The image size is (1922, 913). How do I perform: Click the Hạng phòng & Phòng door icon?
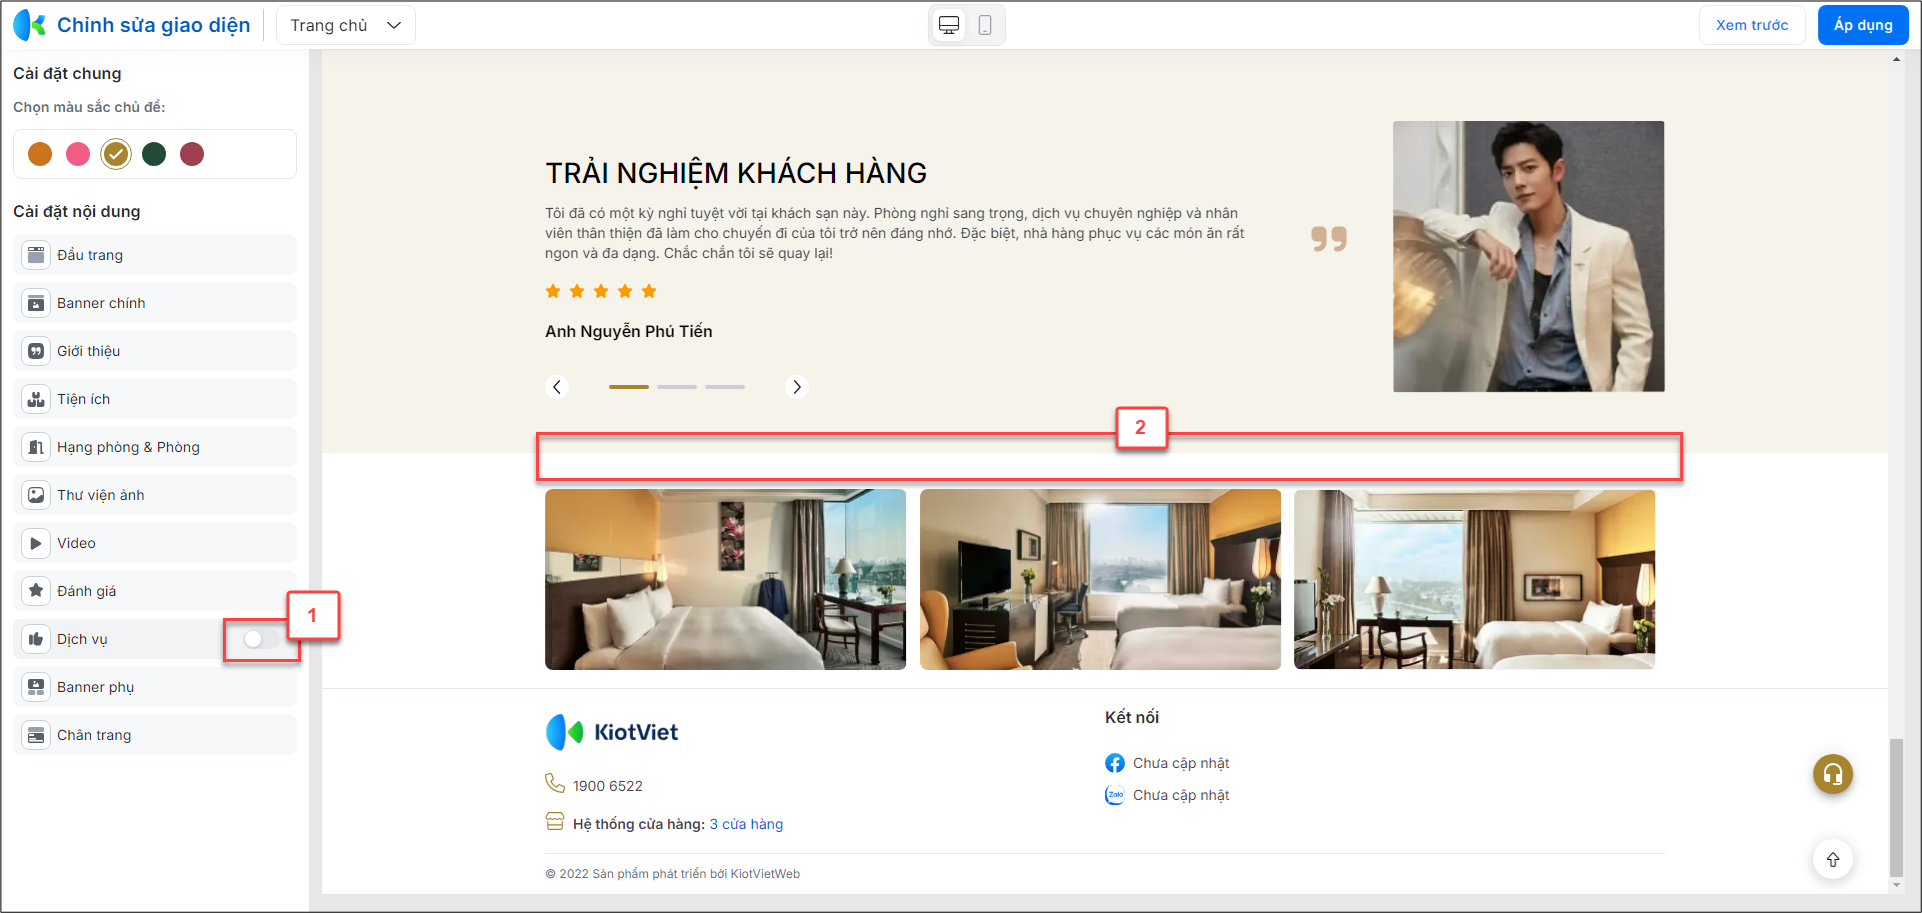tap(36, 447)
